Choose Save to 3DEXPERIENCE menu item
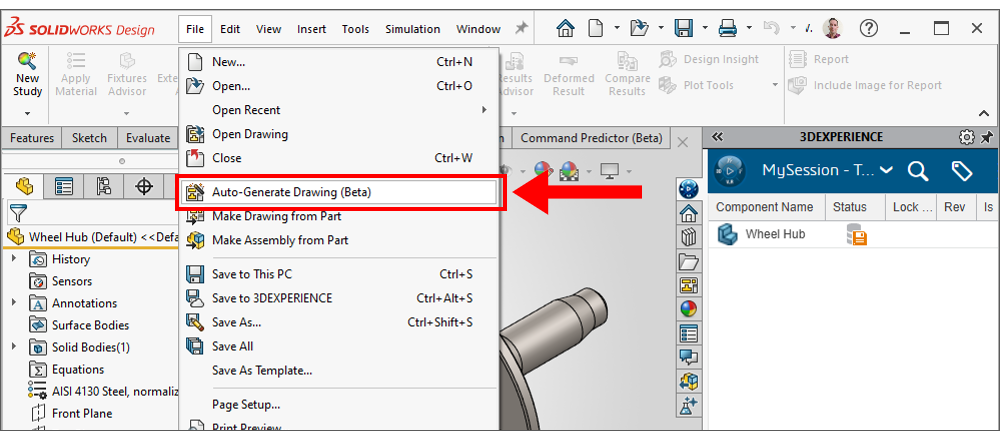Screen dimensions: 1000x440 point(337,298)
